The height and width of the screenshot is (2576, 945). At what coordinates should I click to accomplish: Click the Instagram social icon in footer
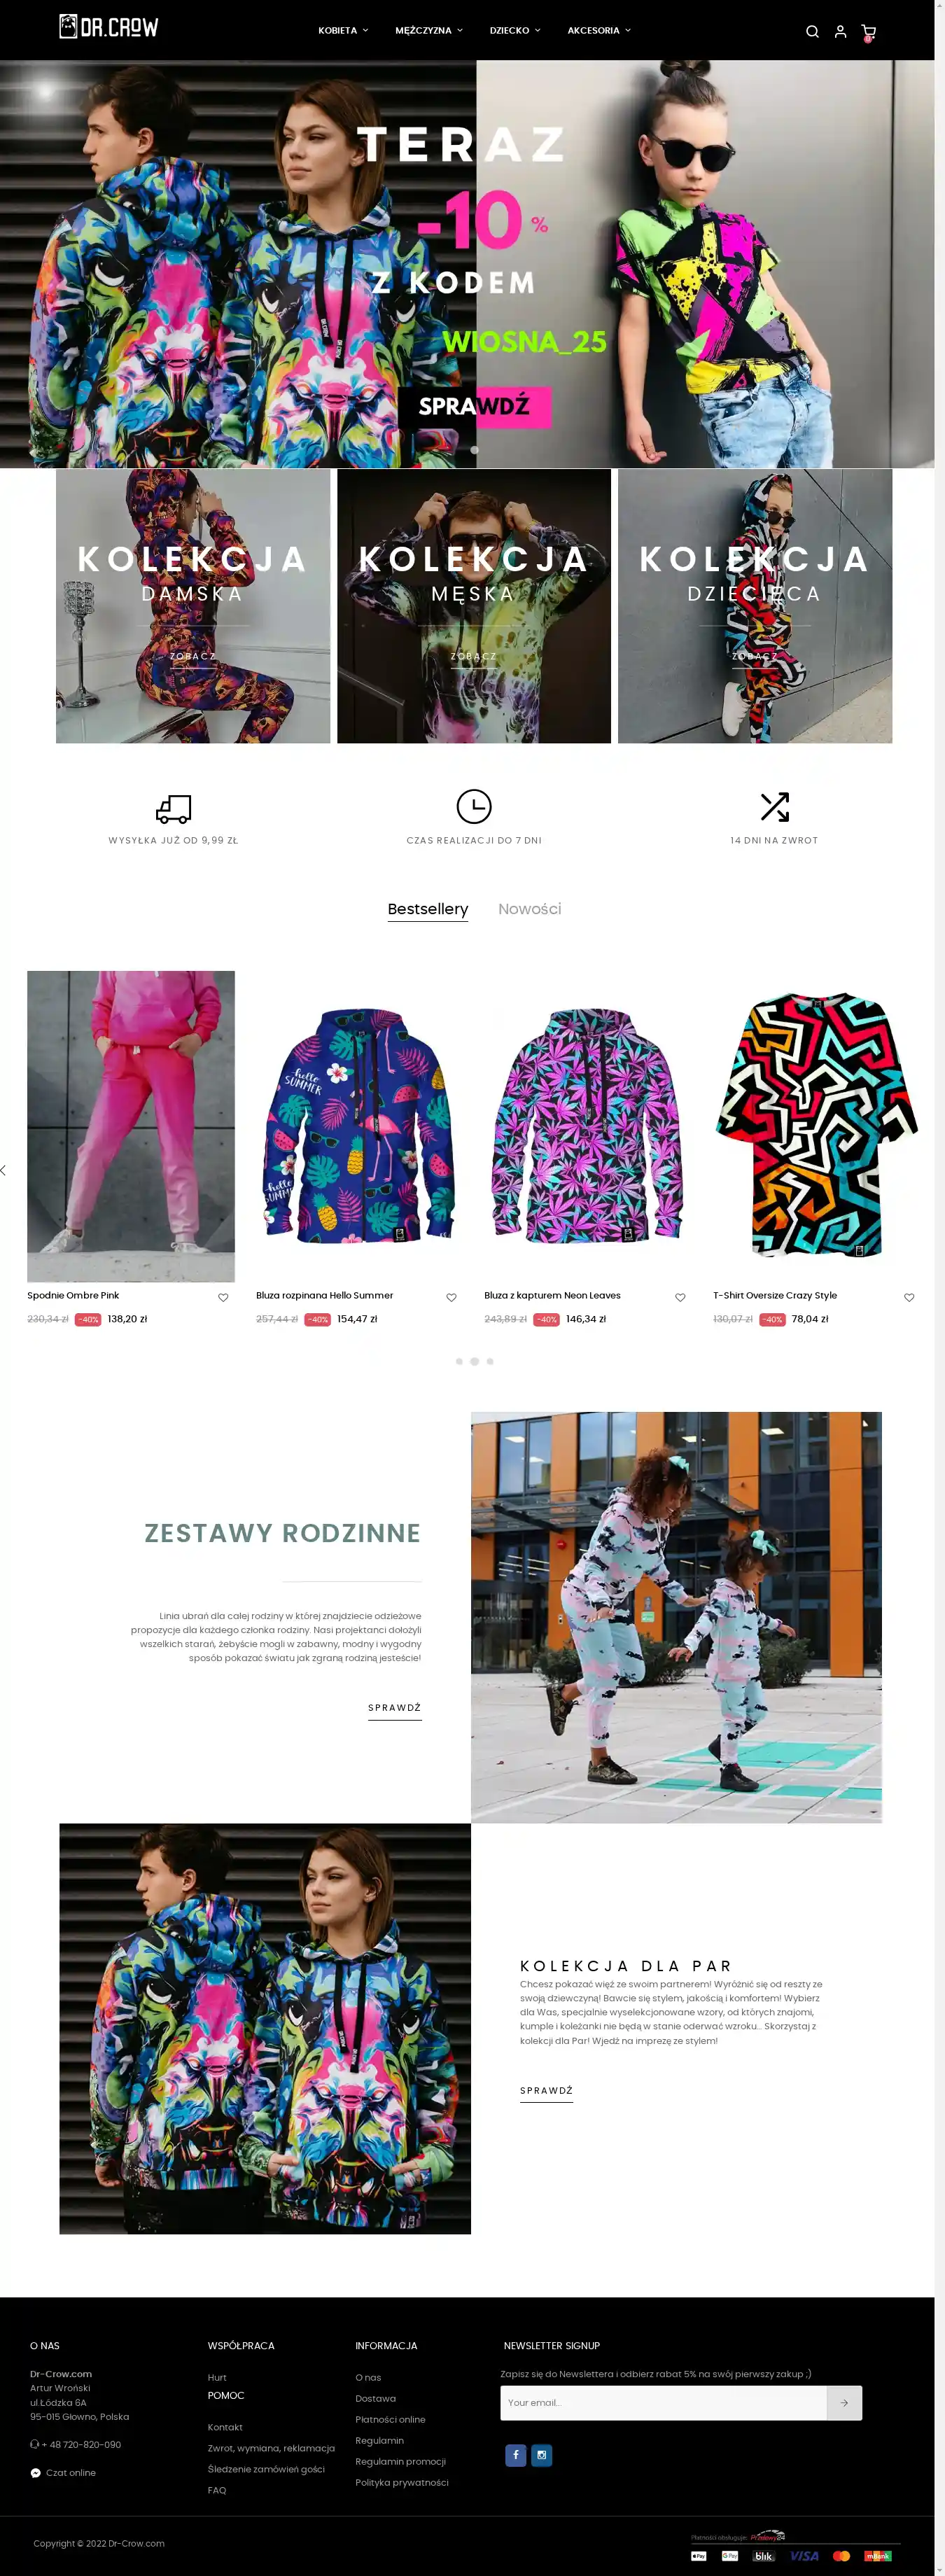[541, 2454]
